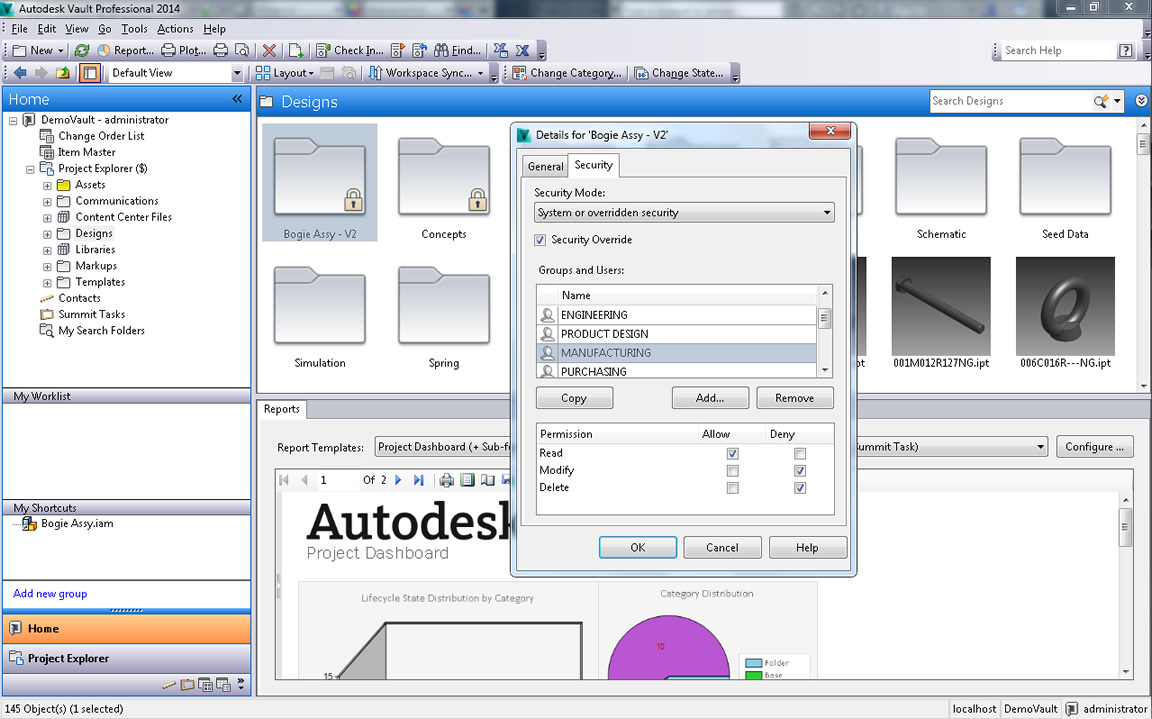This screenshot has width=1152, height=719.
Task: Click the Workspace Sync button
Action: pos(421,73)
